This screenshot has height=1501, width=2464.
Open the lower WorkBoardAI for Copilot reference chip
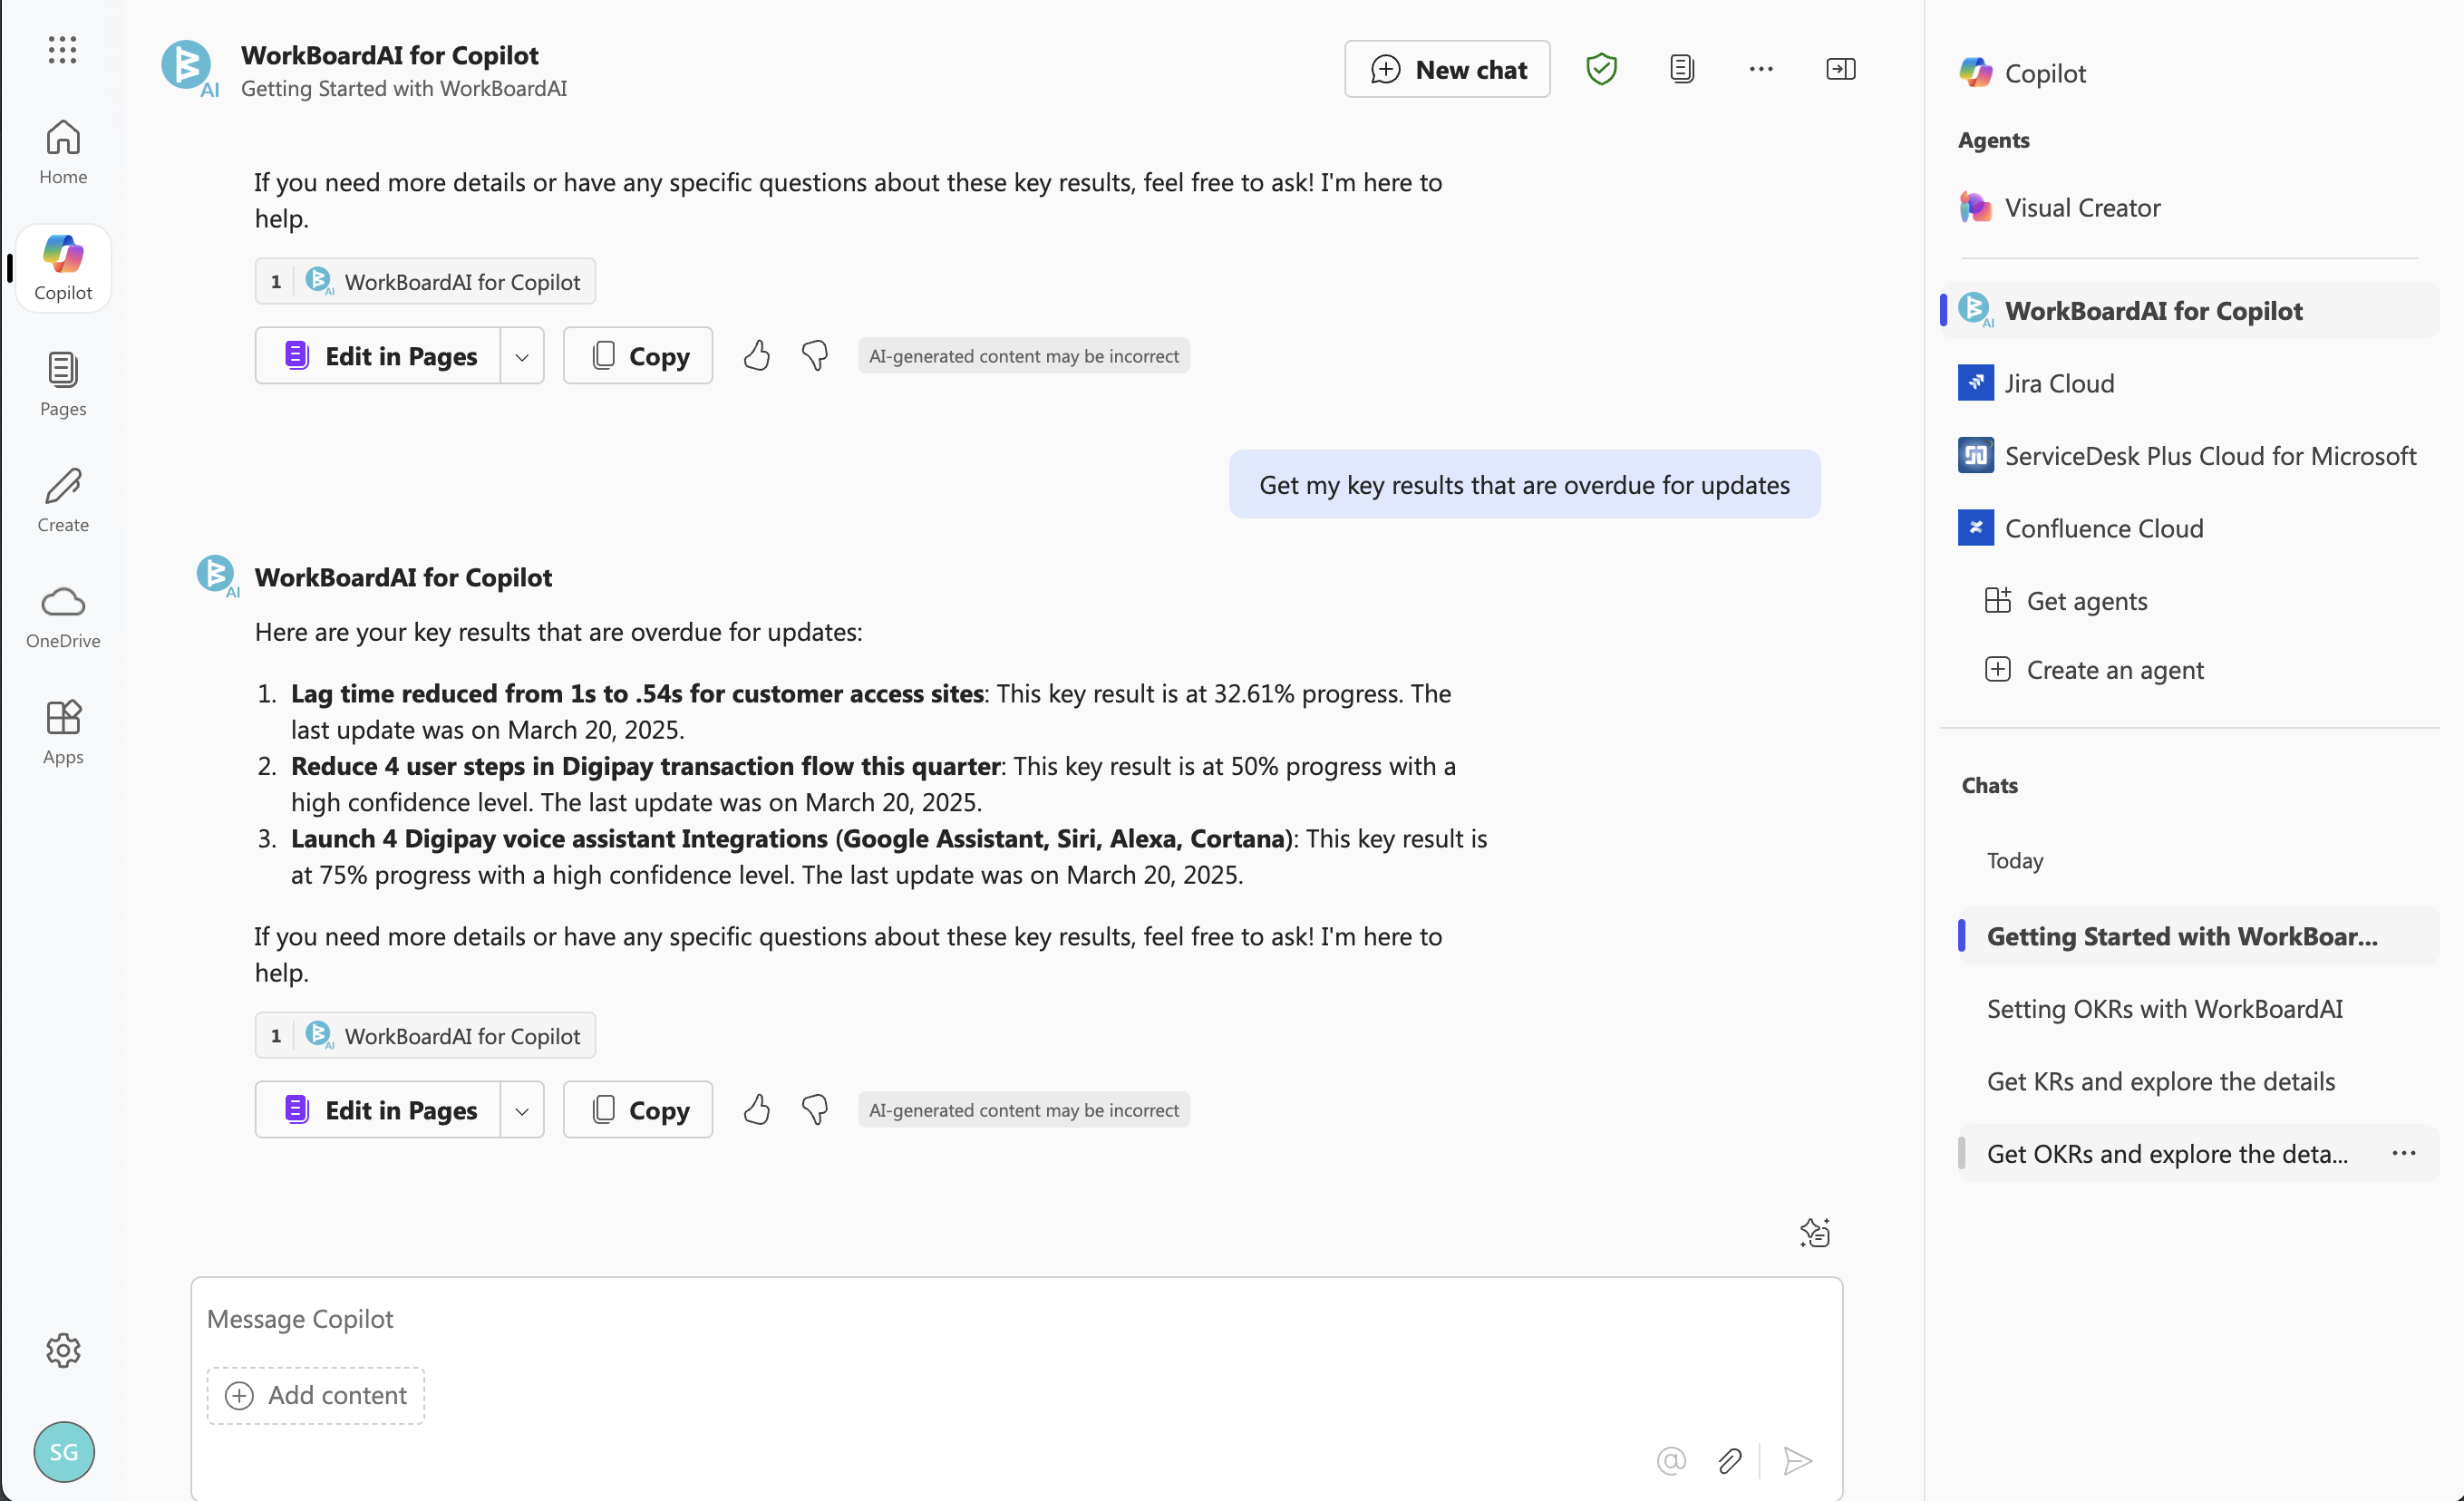425,1035
